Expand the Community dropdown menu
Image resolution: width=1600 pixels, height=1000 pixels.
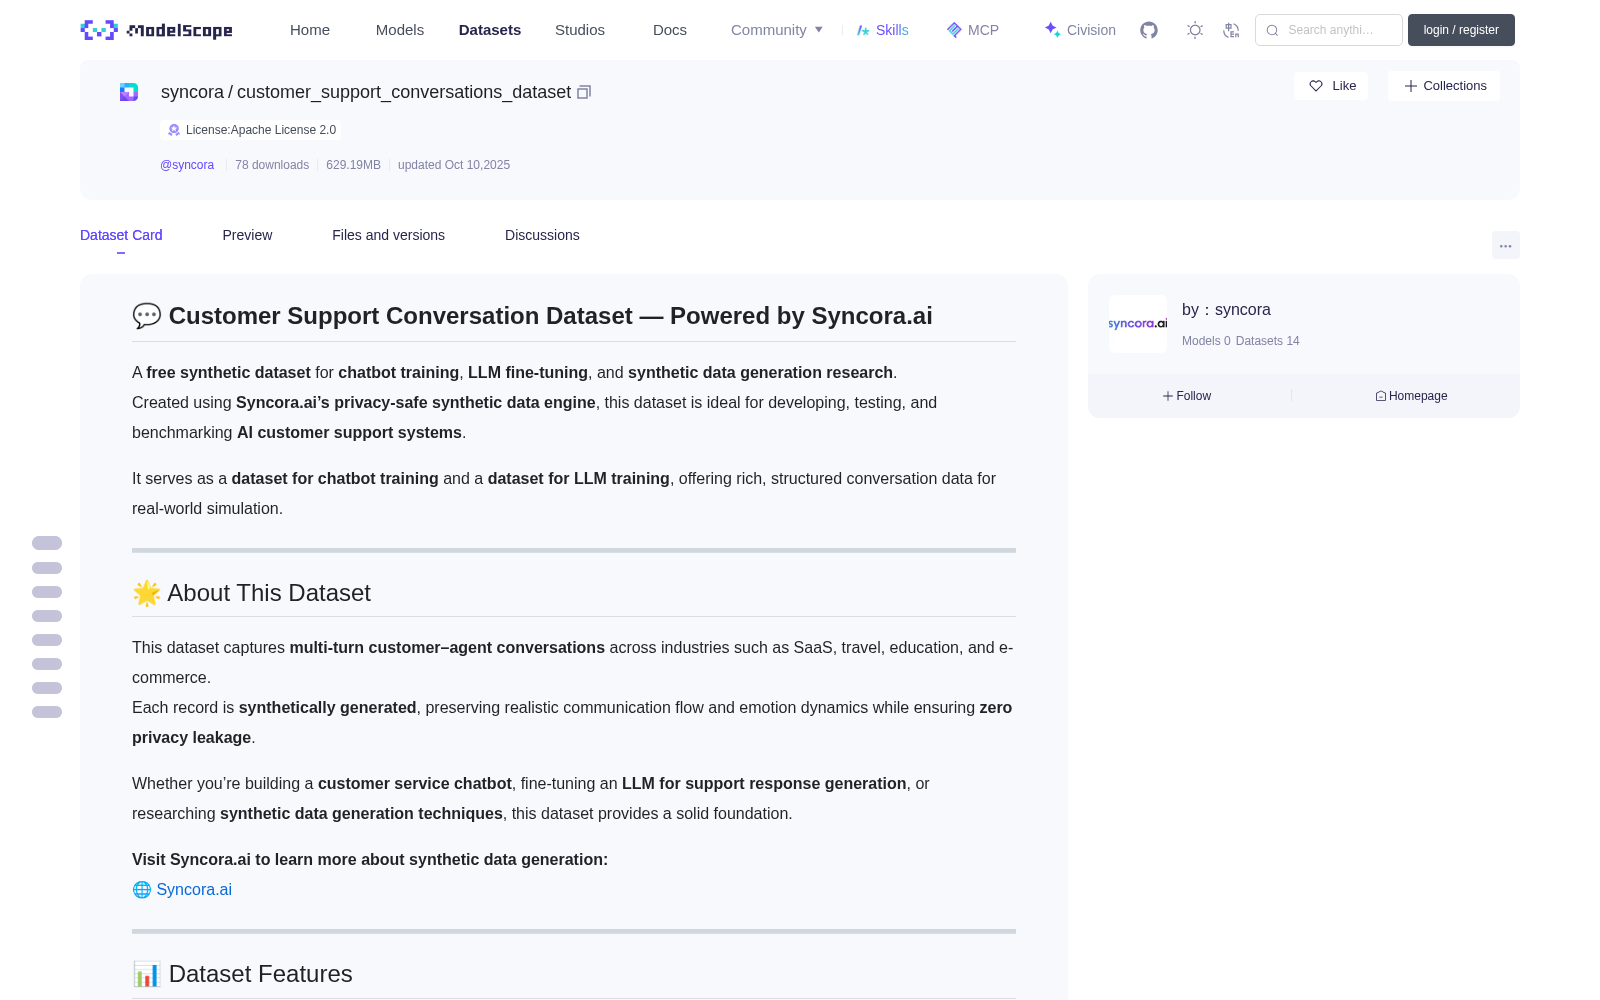(x=777, y=30)
